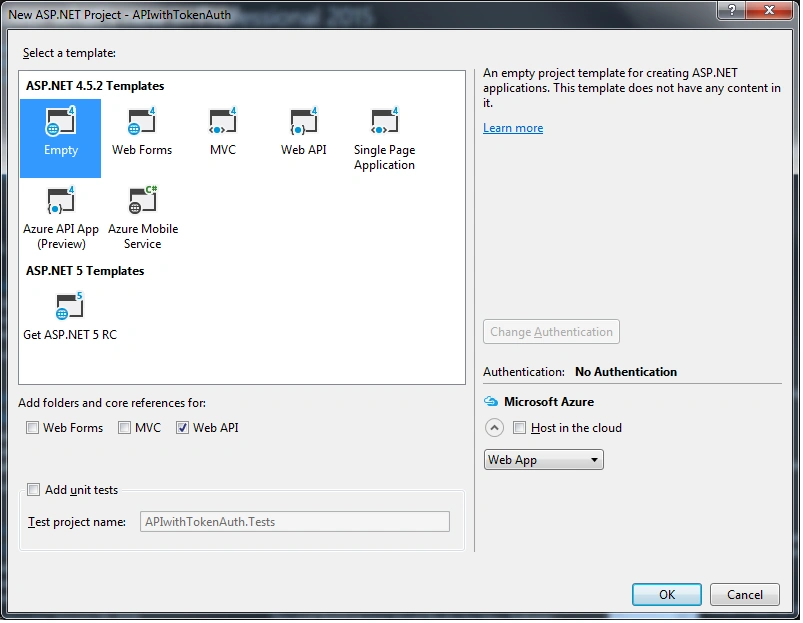Image resolution: width=803 pixels, height=623 pixels.
Task: Confirm with the OK button
Action: click(667, 595)
